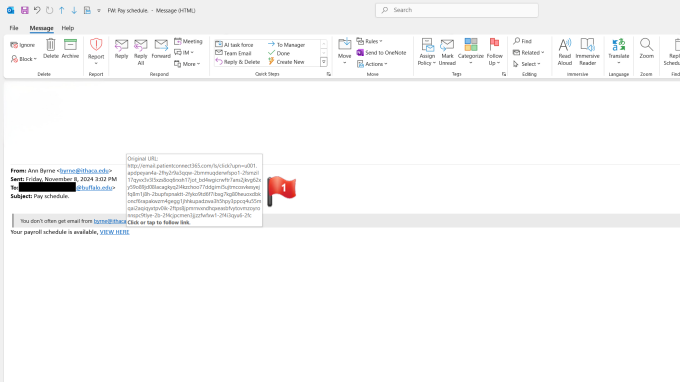
Task: Open the IM dropdown
Action: tap(184, 52)
